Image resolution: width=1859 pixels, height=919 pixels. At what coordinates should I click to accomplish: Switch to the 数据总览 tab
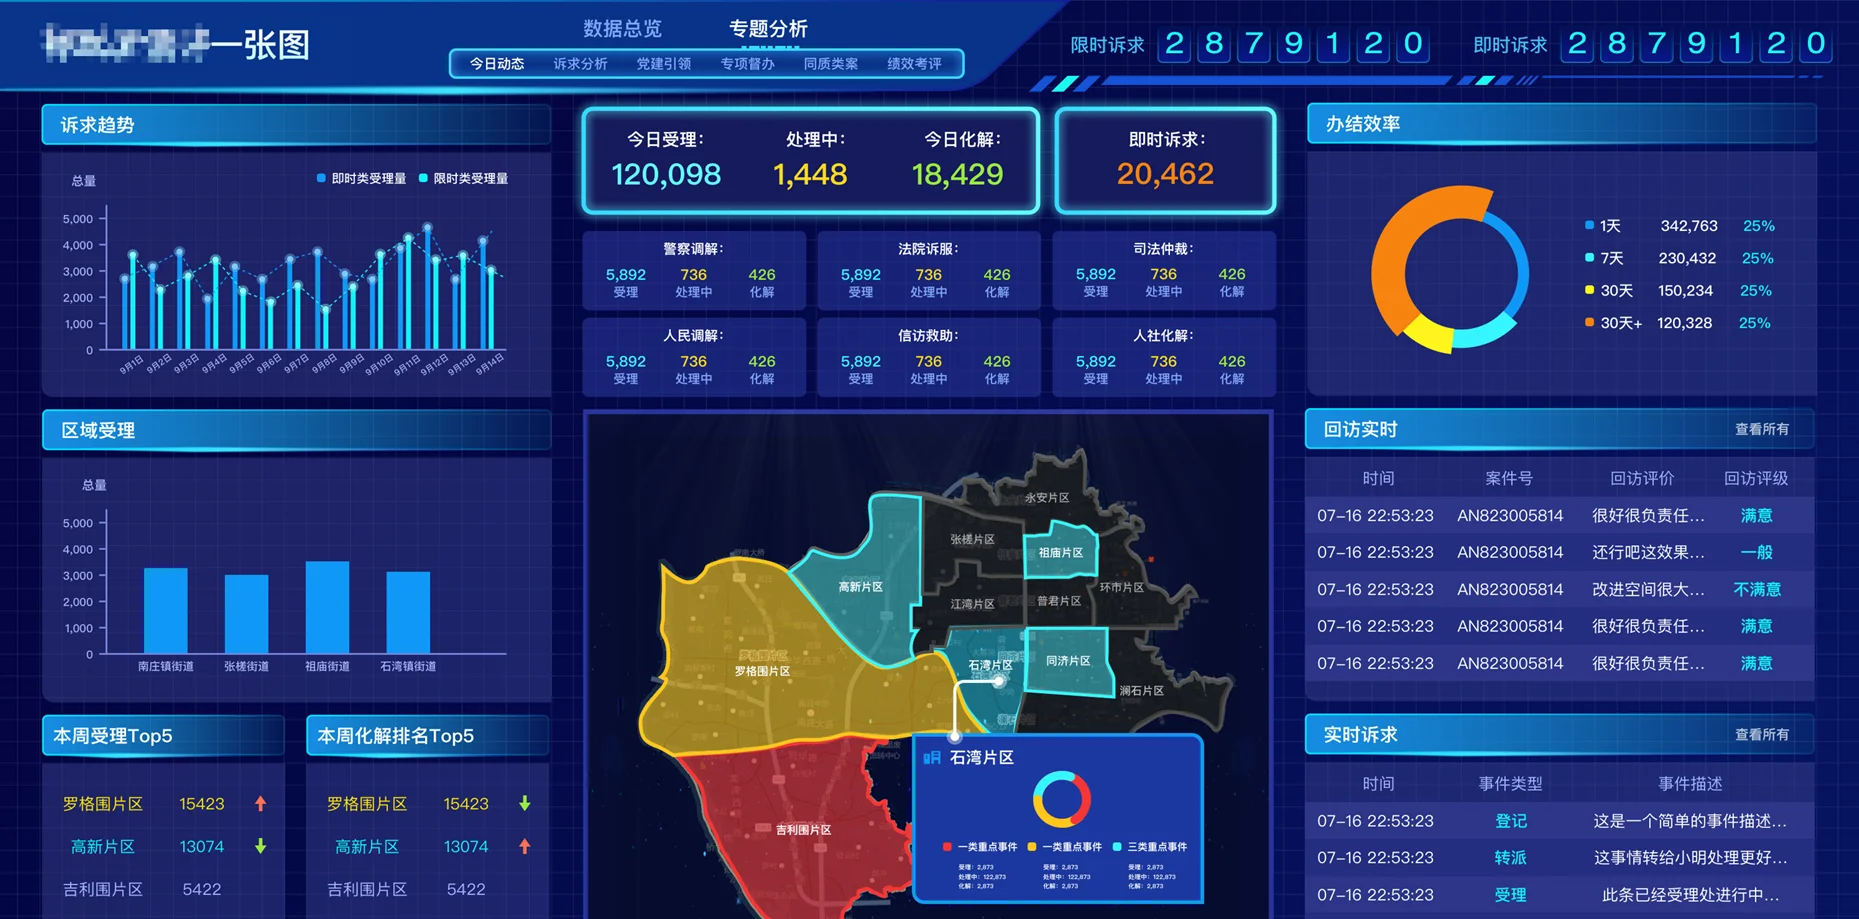point(620,28)
